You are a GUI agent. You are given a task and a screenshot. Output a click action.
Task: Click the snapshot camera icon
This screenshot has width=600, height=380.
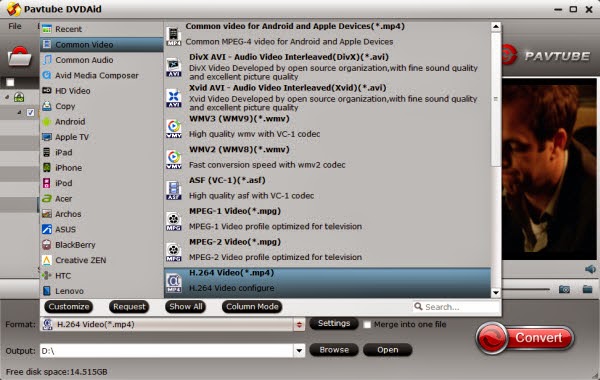click(564, 289)
